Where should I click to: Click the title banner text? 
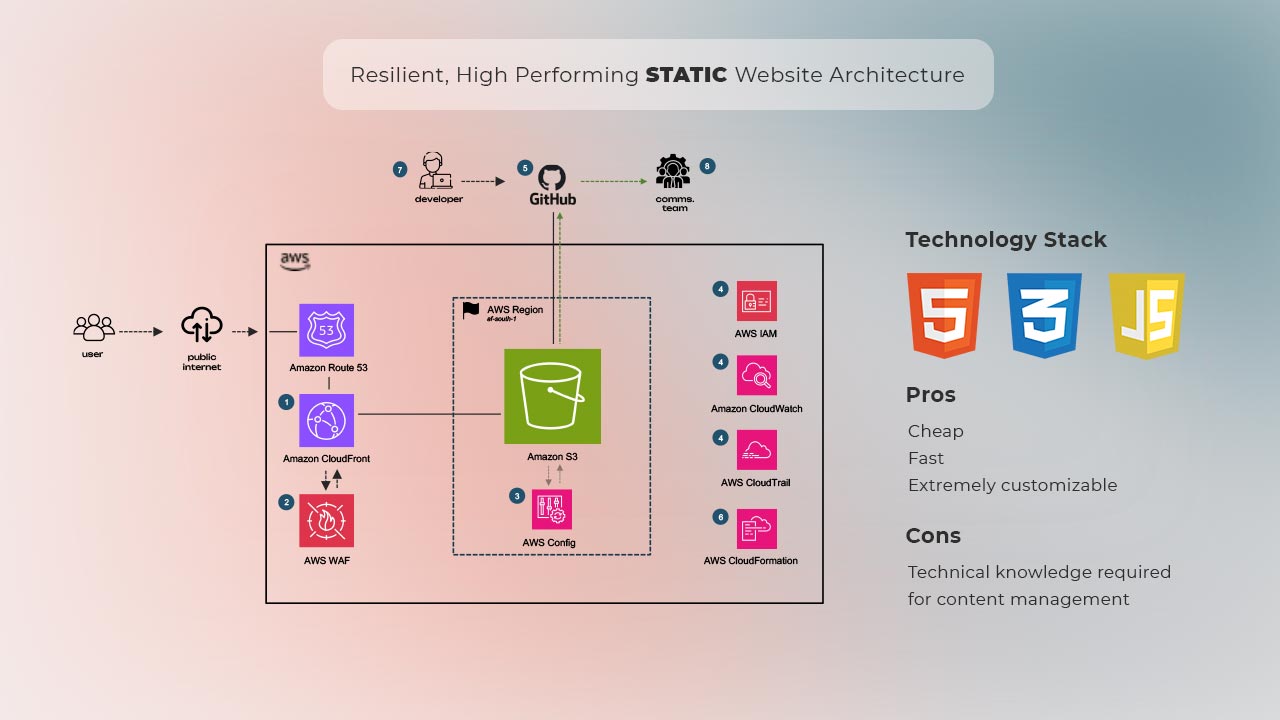657,75
